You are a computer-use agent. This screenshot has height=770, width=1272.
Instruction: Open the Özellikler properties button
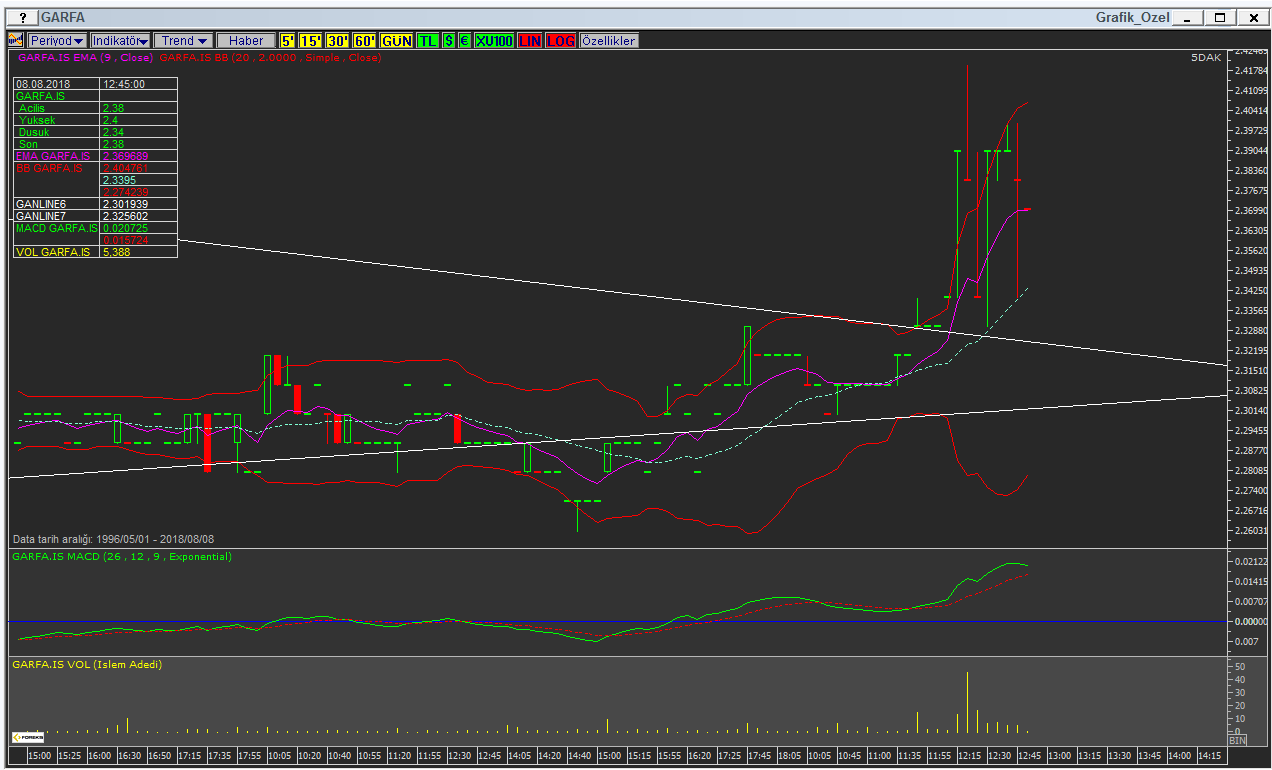click(x=608, y=40)
